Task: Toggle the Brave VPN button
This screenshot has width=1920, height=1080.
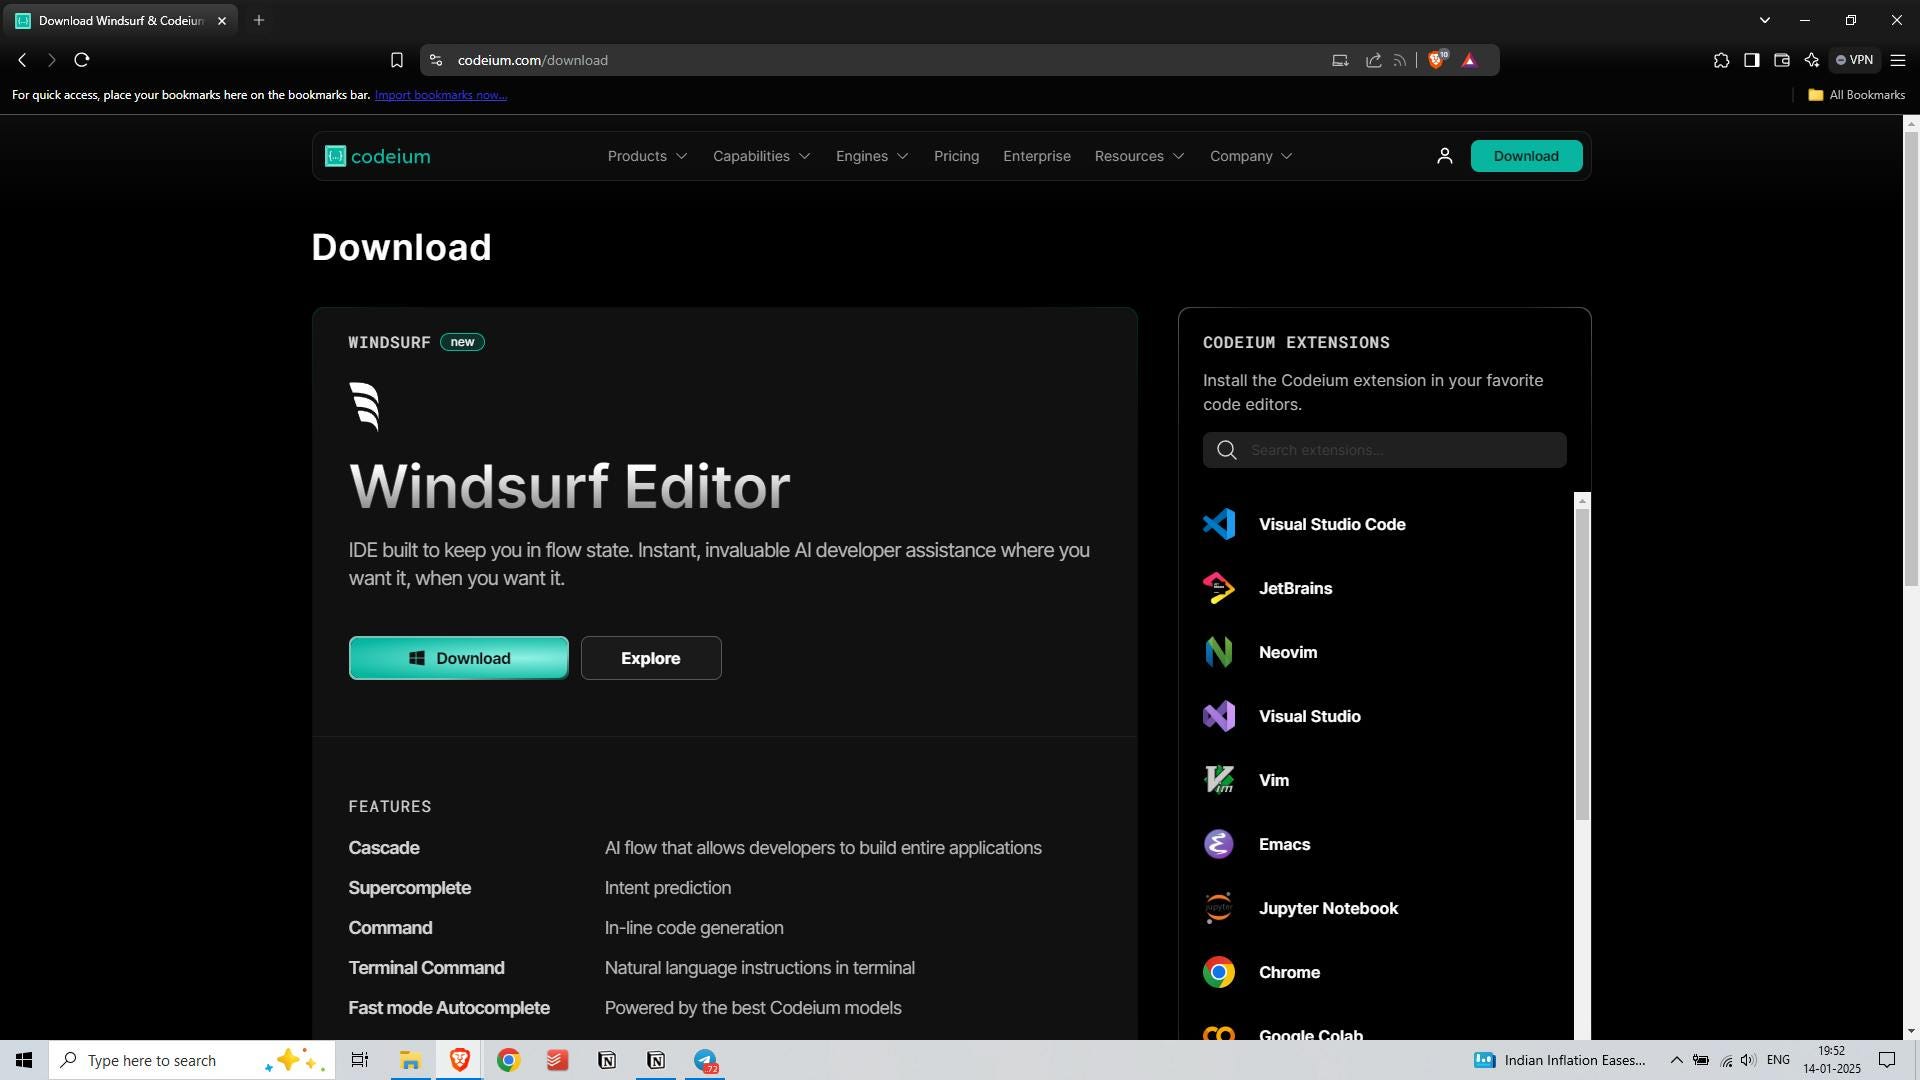Action: click(x=1854, y=60)
